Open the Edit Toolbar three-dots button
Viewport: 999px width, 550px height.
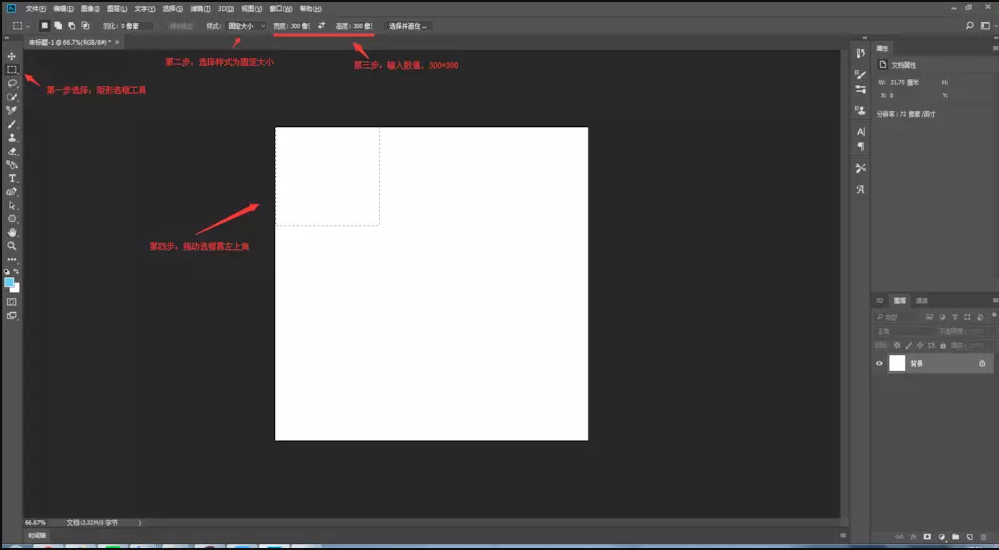11,259
